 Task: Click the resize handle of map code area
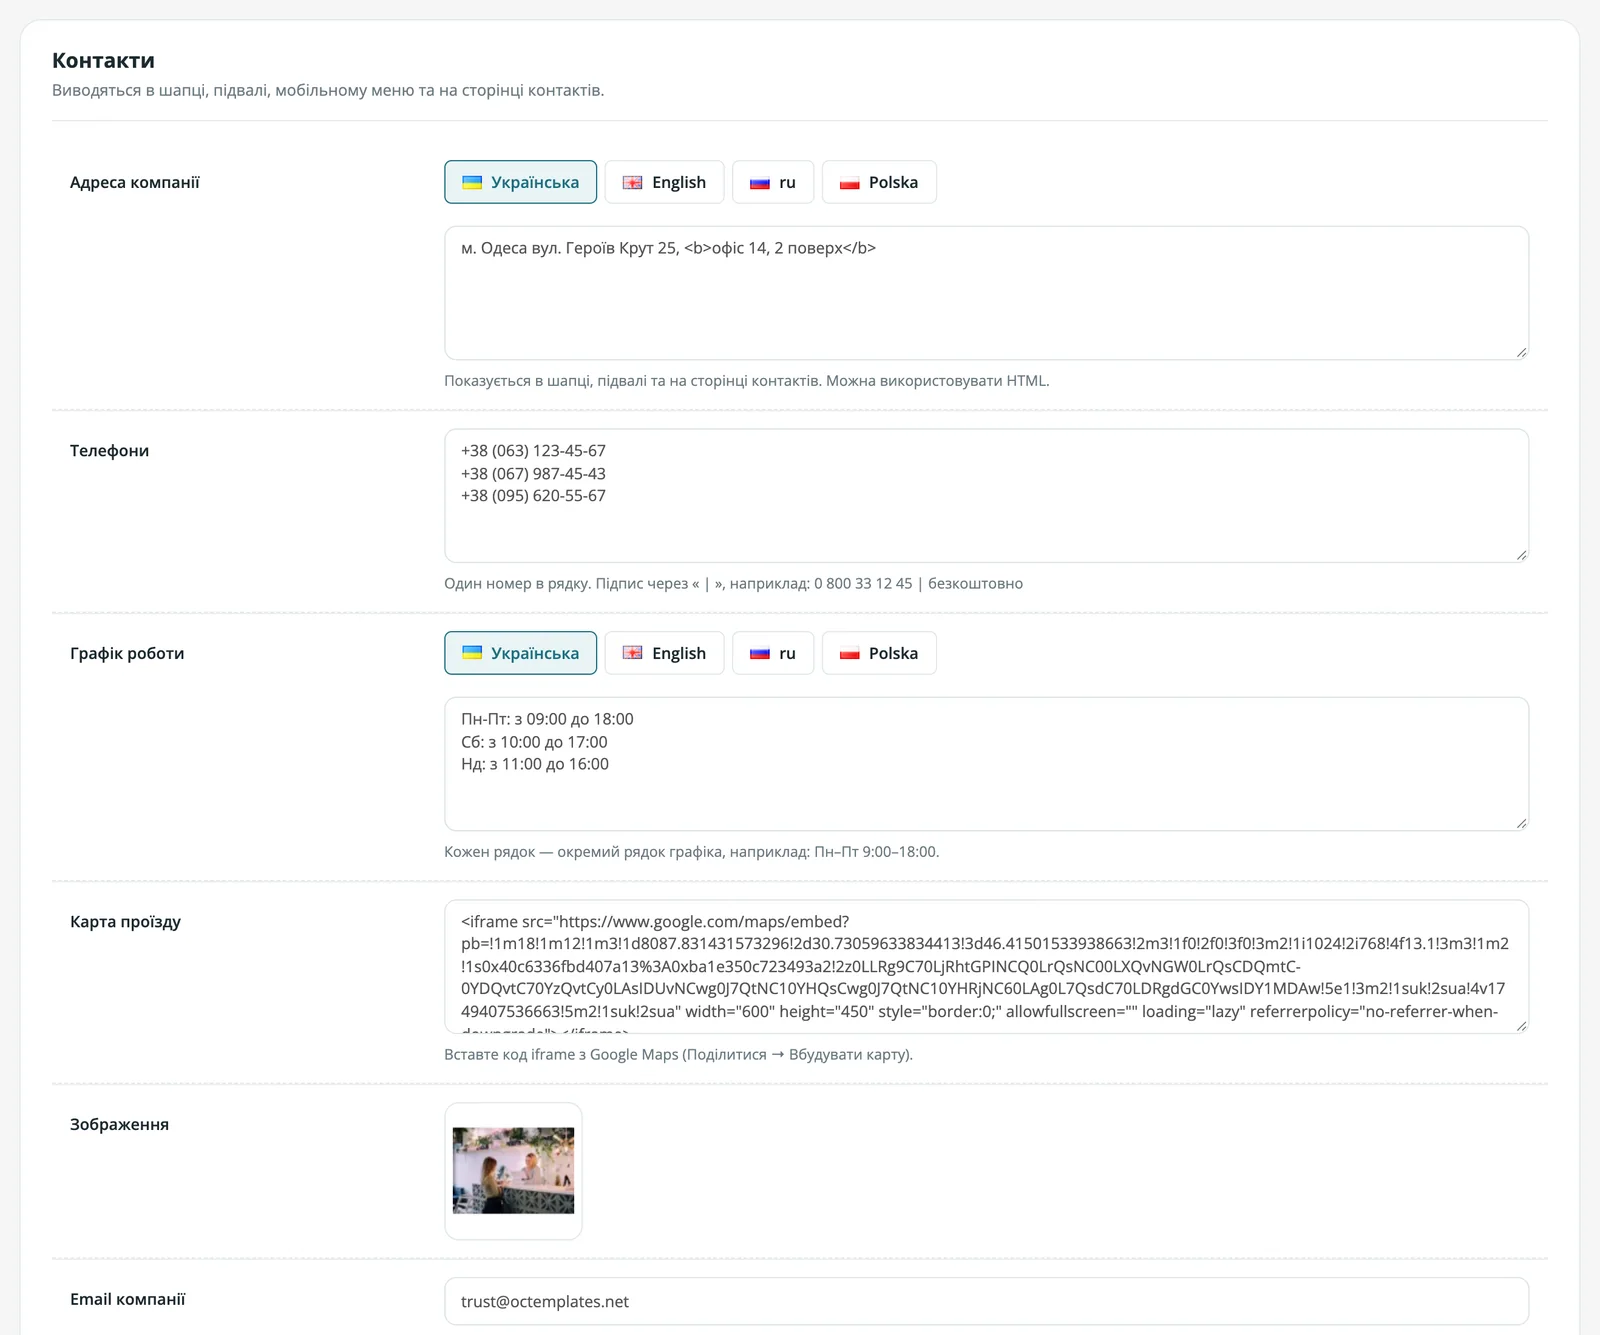click(1521, 1025)
